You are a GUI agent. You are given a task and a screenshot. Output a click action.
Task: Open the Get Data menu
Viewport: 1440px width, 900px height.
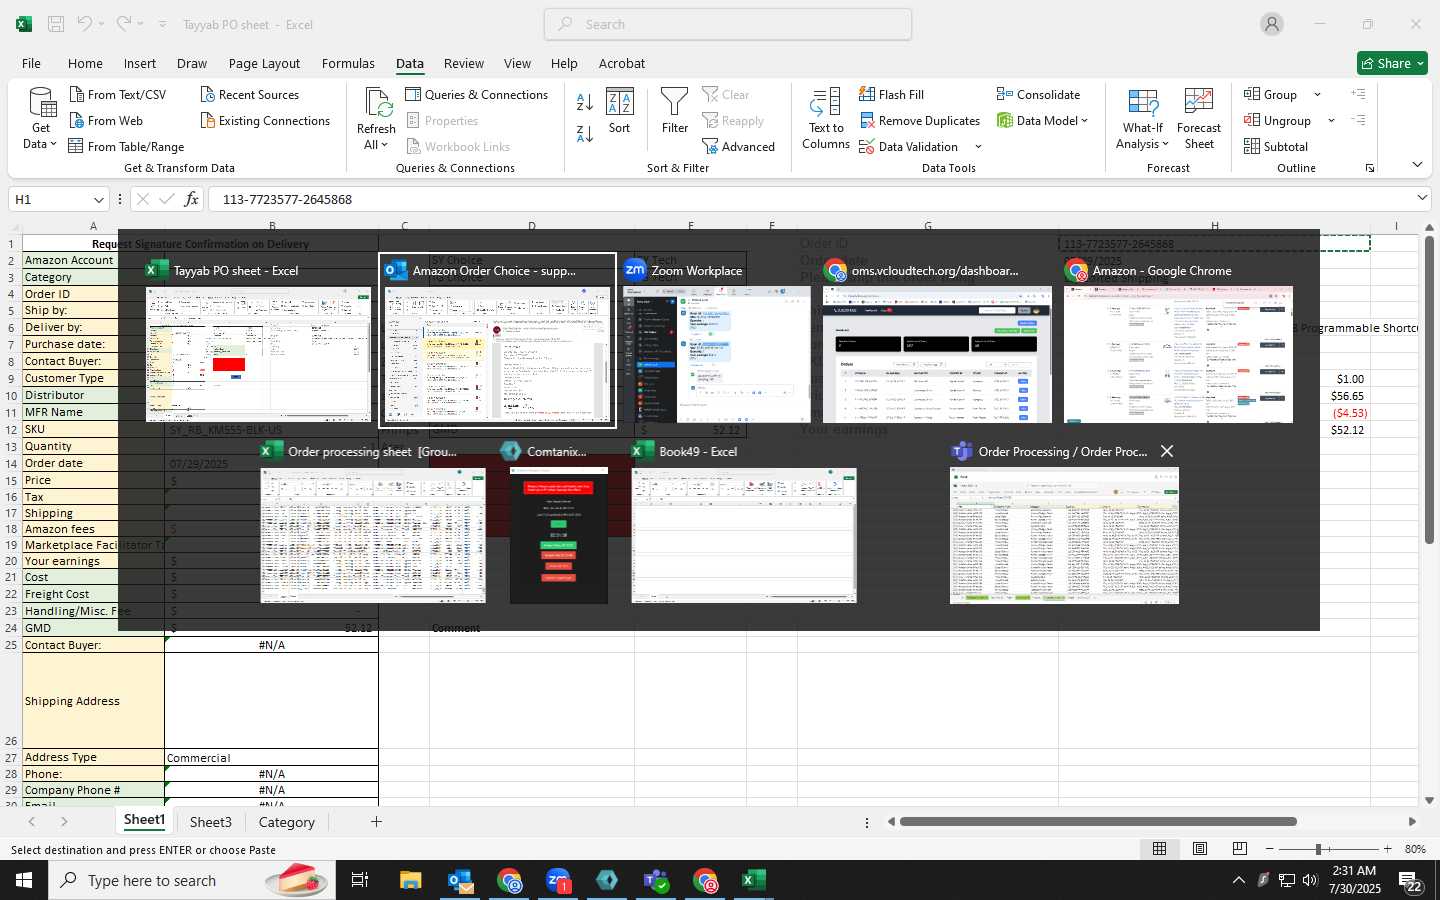point(41,118)
